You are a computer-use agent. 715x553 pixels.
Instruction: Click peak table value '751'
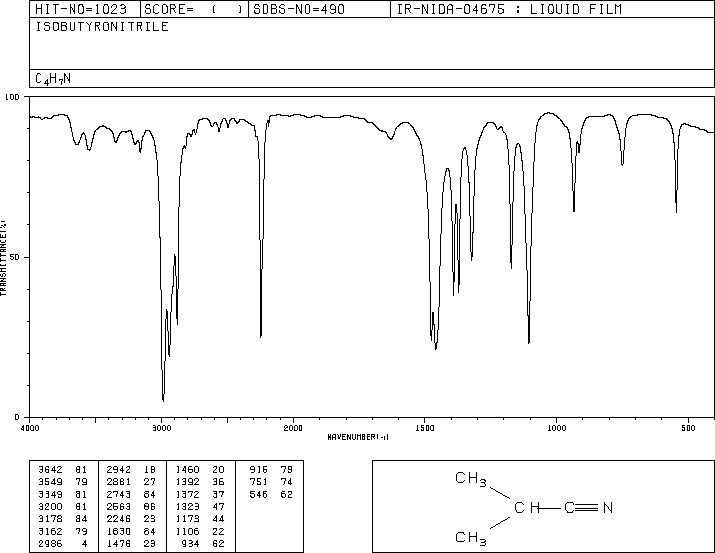259,482
